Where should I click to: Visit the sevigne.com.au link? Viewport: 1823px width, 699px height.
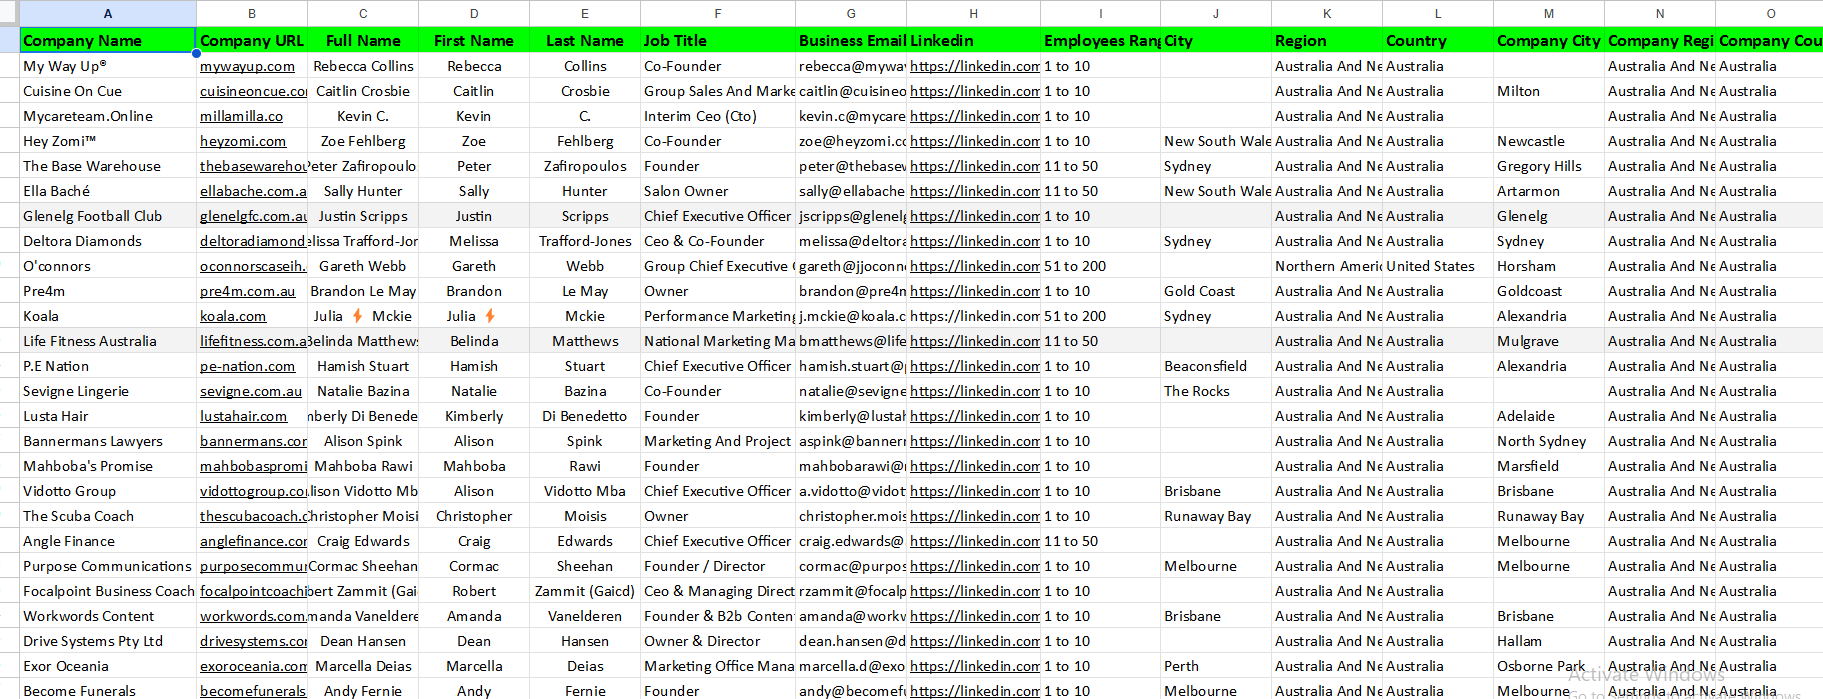click(x=251, y=391)
